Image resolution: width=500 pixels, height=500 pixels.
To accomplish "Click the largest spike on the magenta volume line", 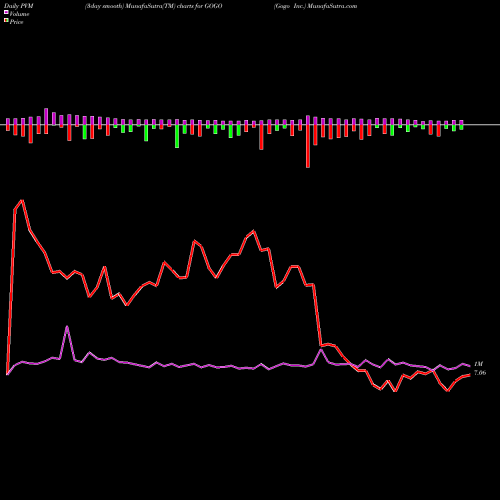I will 67,327.
